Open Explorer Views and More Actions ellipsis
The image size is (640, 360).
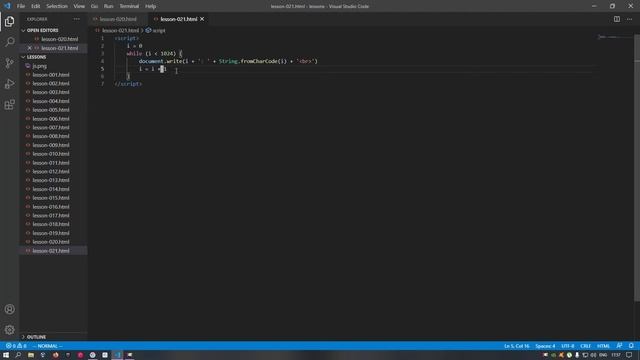click(x=77, y=19)
